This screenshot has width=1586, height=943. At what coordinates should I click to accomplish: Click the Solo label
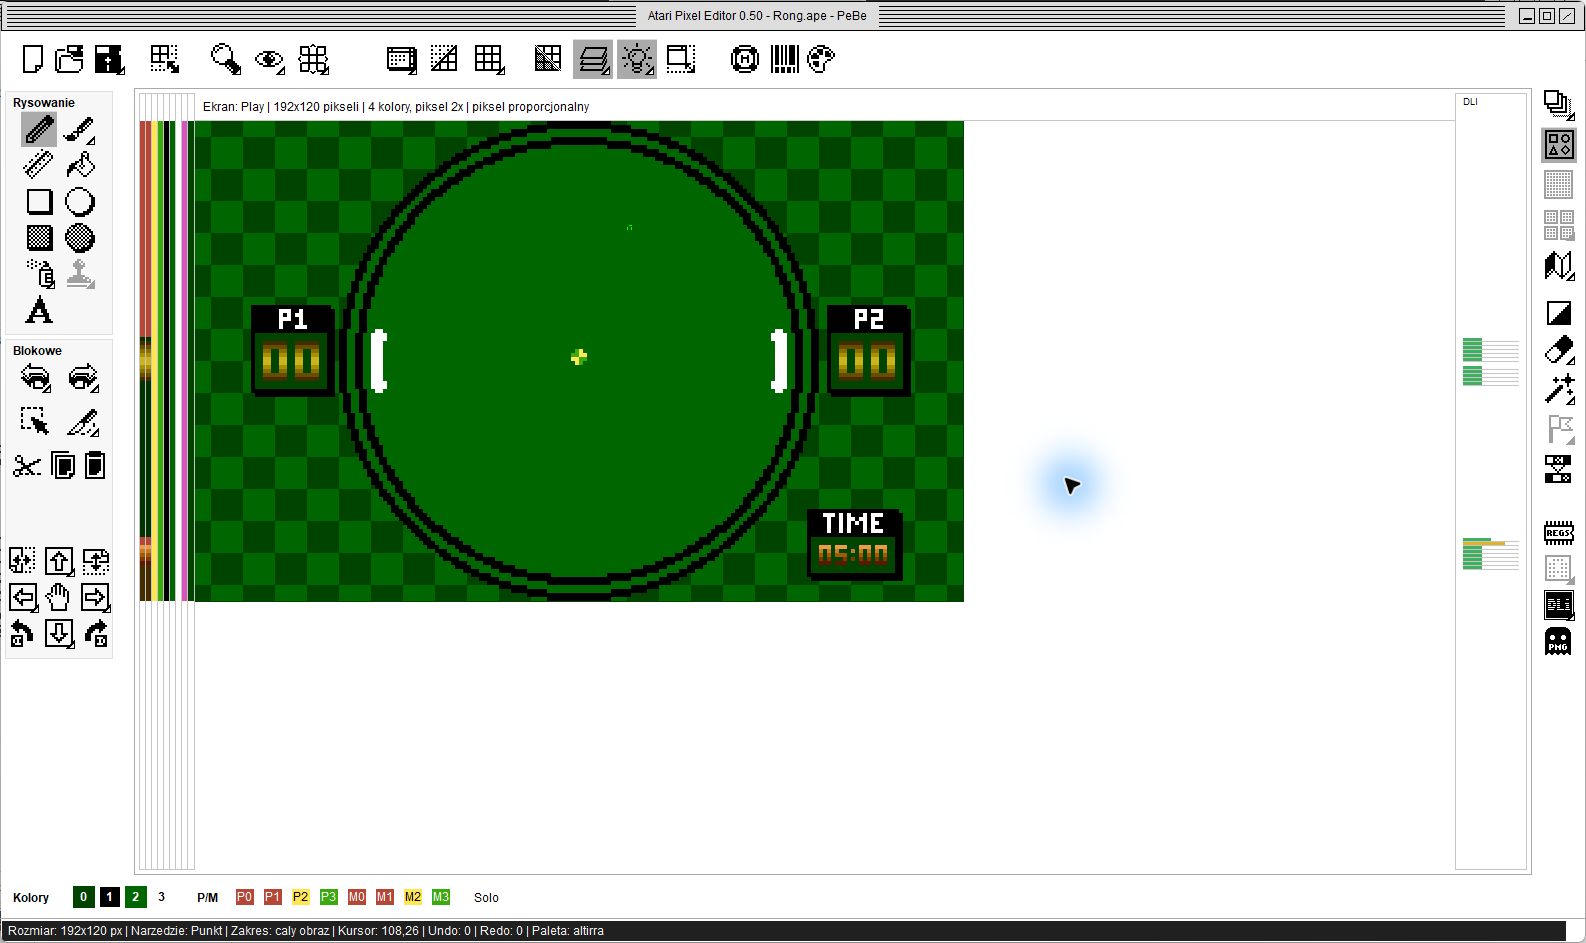486,897
